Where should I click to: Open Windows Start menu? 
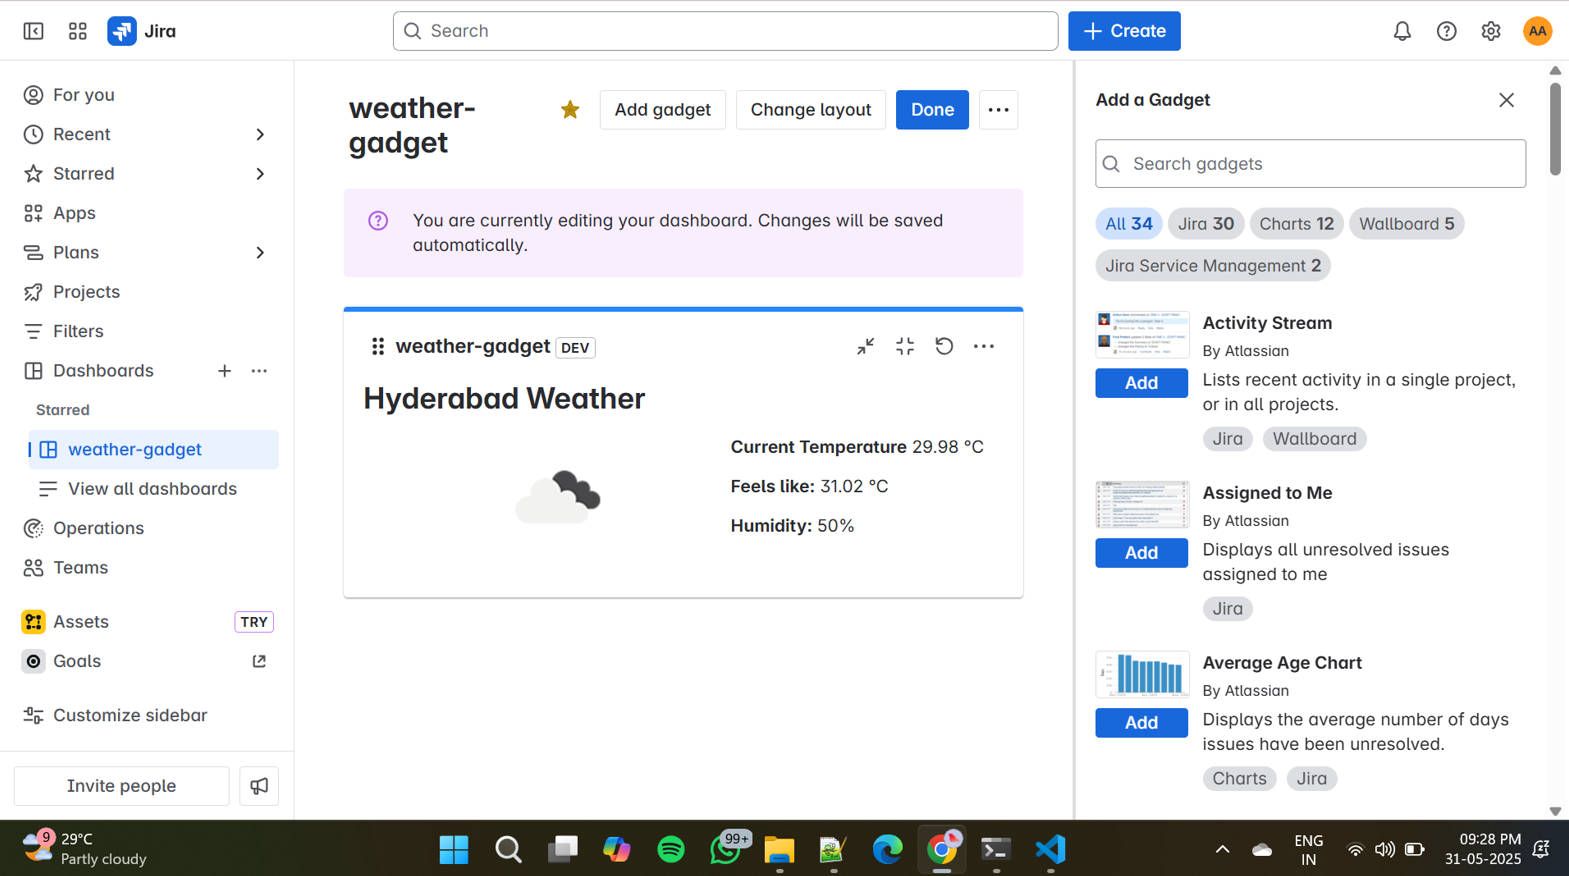click(x=454, y=850)
